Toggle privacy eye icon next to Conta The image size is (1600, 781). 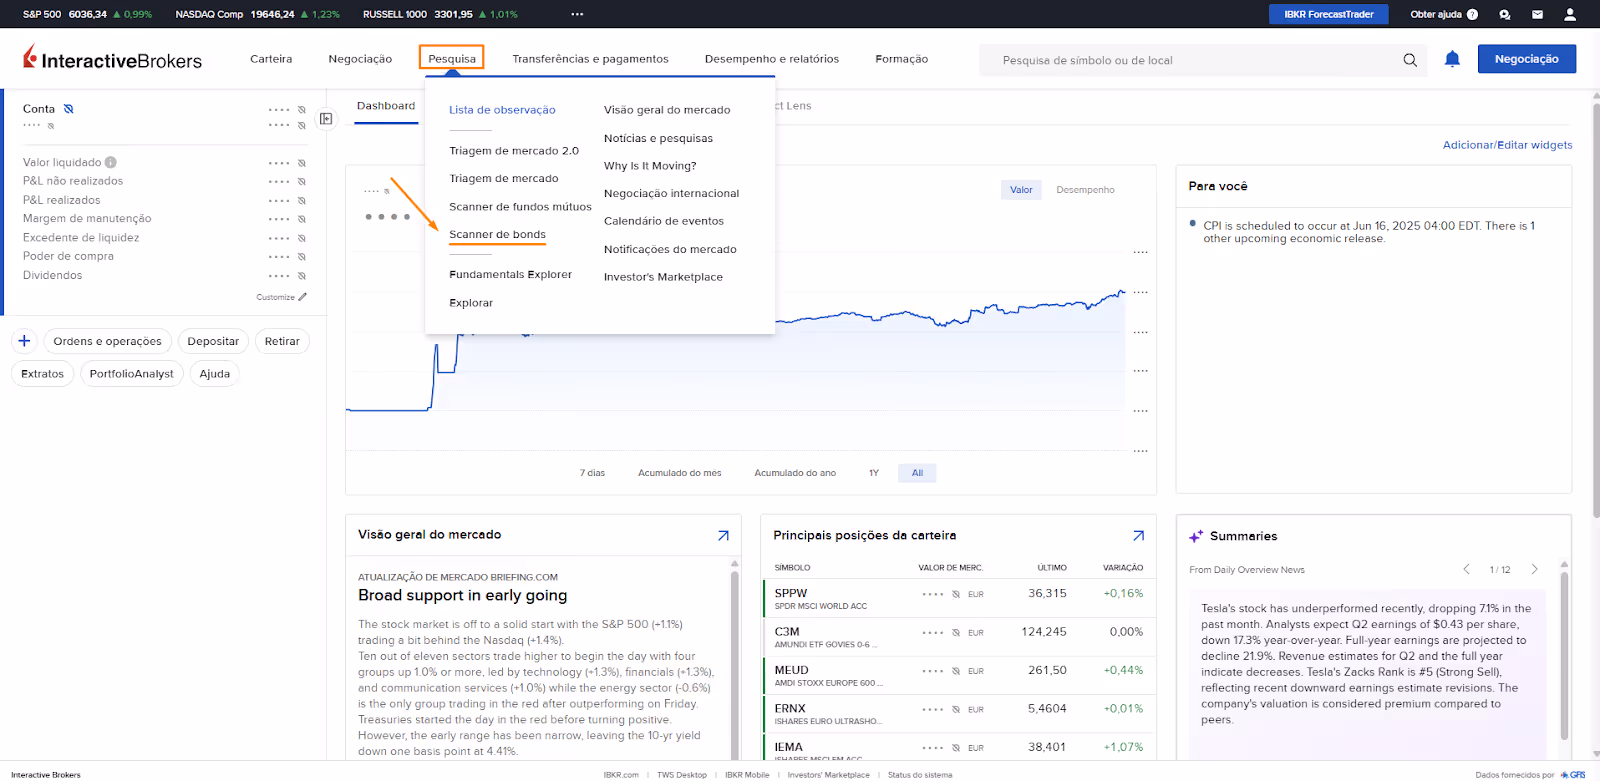[68, 109]
